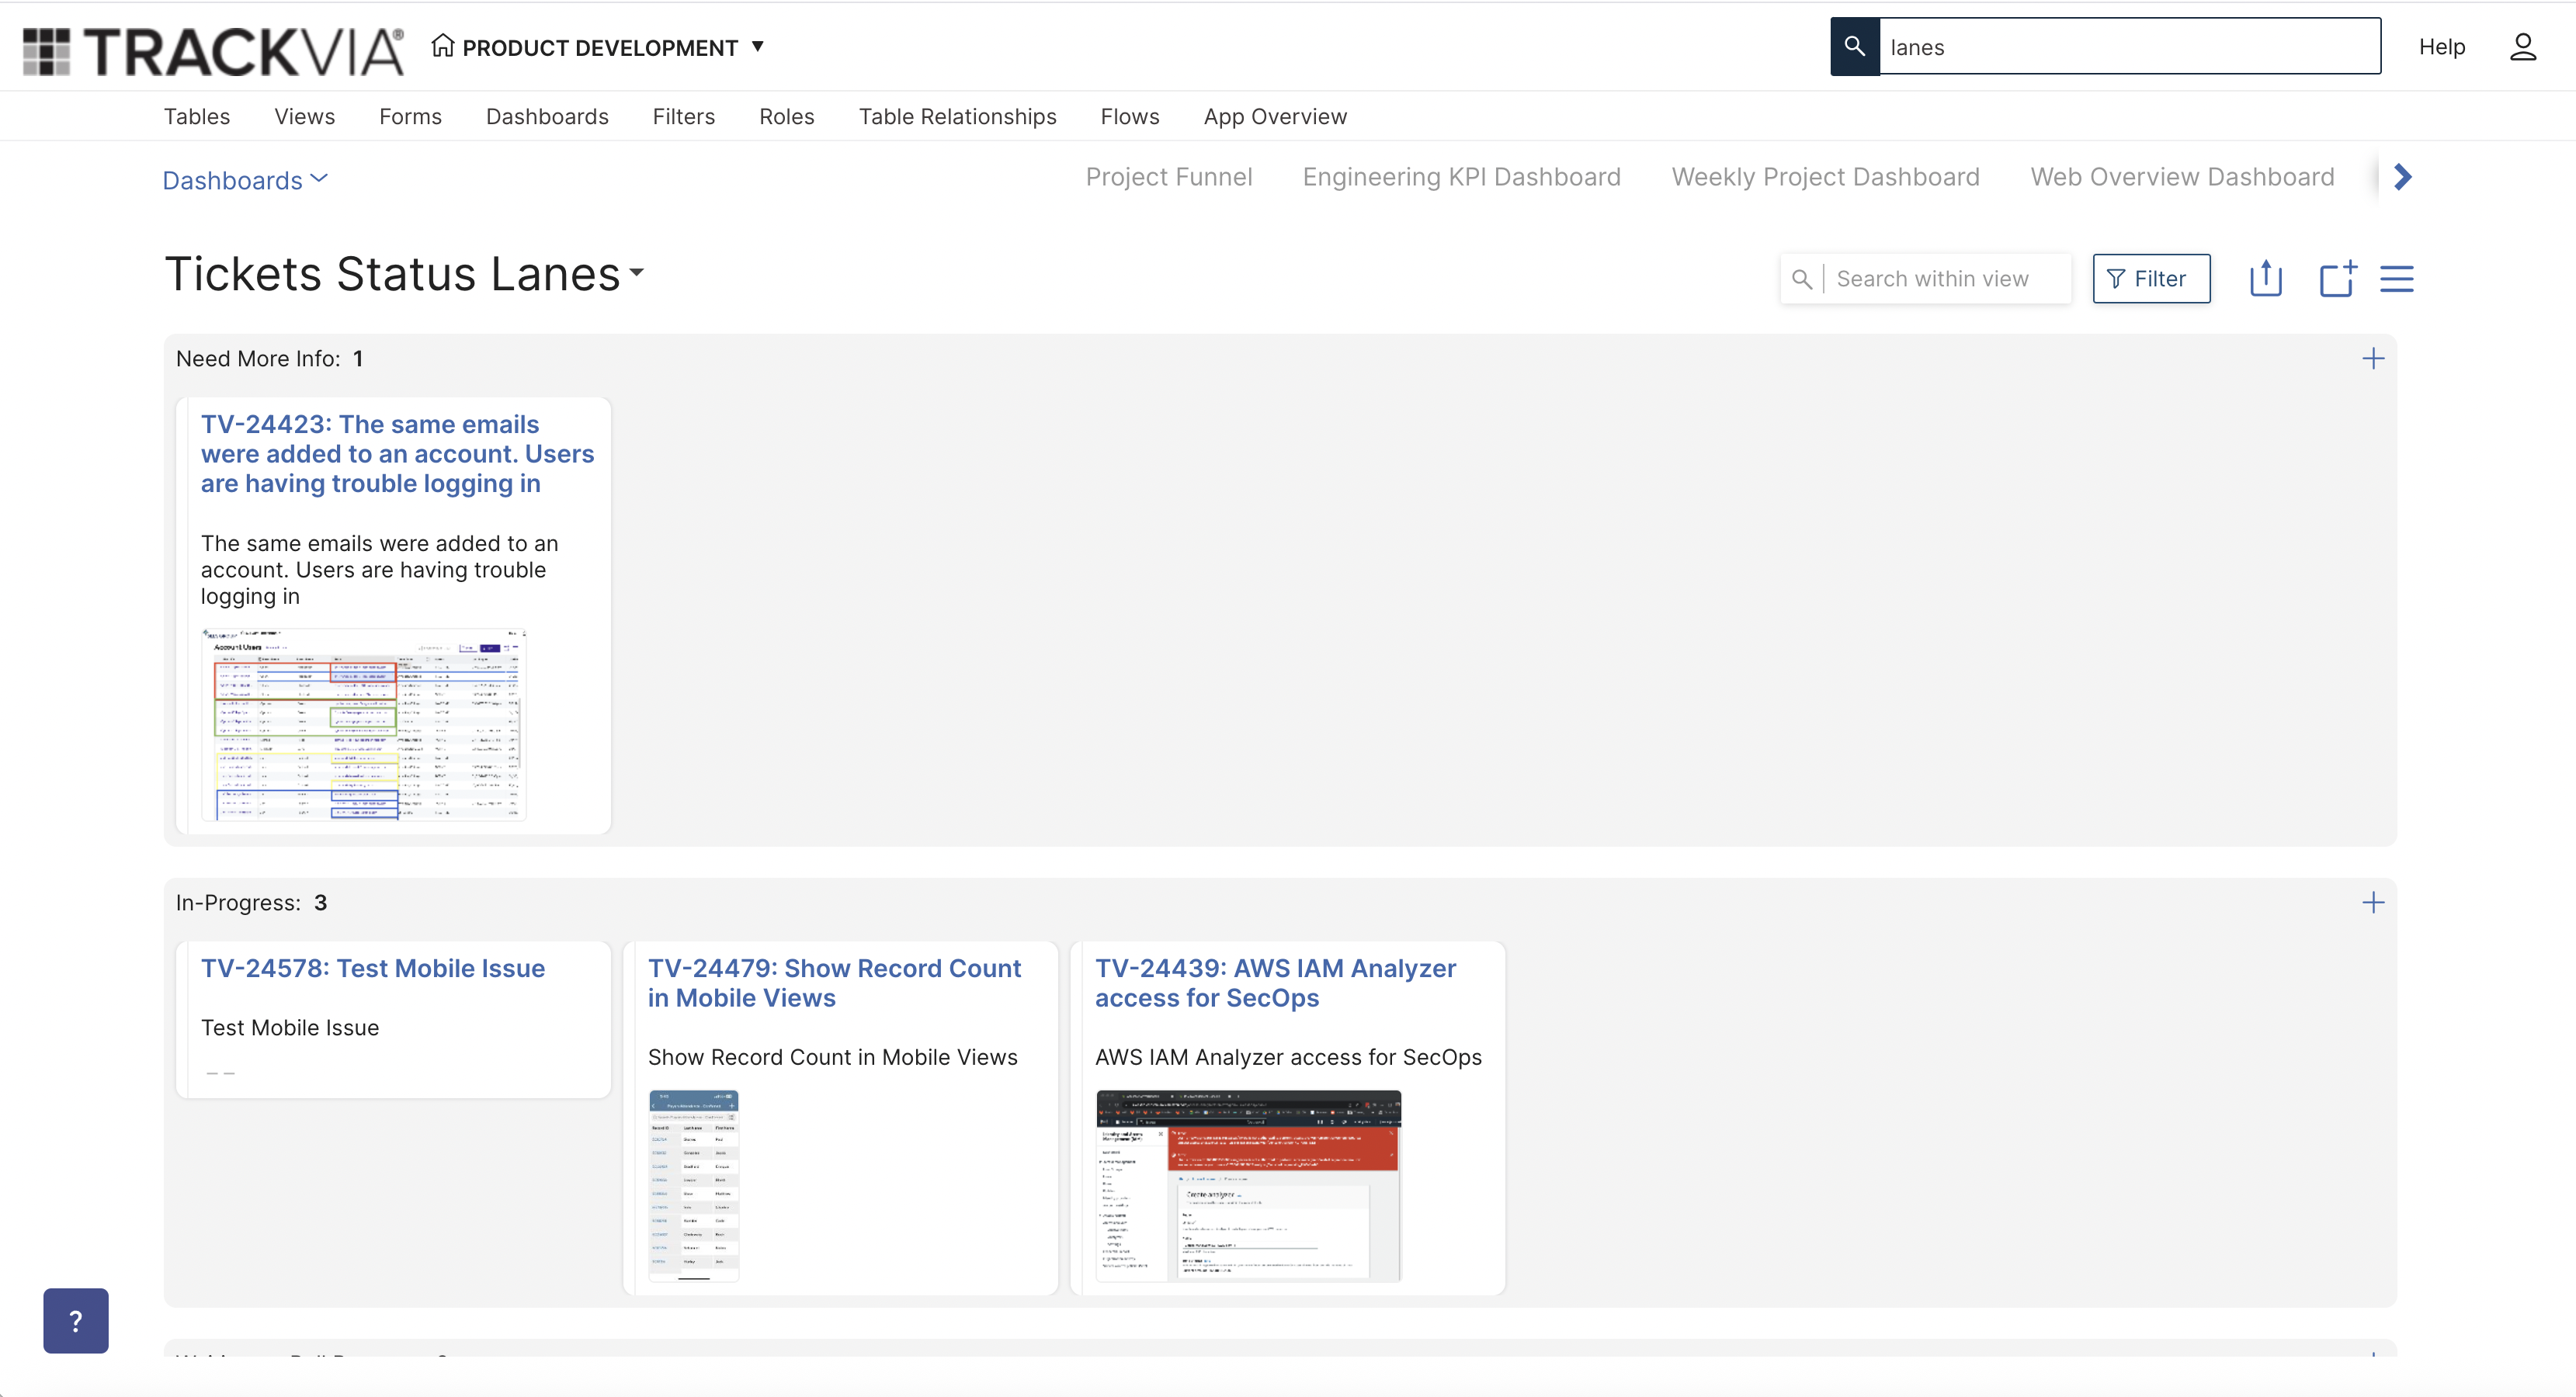The height and width of the screenshot is (1397, 2576).
Task: Open the Product Development app dropdown arrow
Action: pyautogui.click(x=758, y=46)
